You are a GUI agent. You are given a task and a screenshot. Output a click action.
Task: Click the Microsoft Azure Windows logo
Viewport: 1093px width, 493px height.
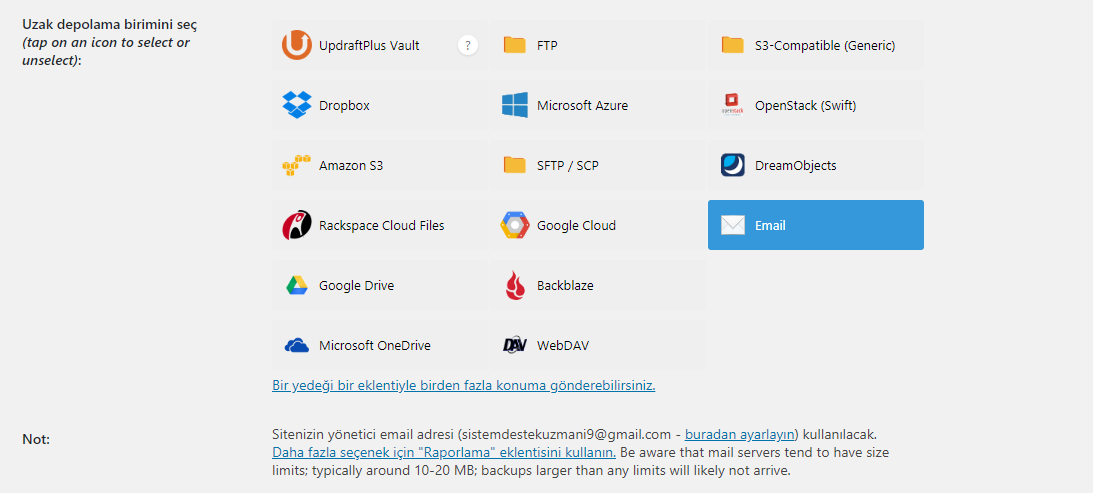[514, 105]
